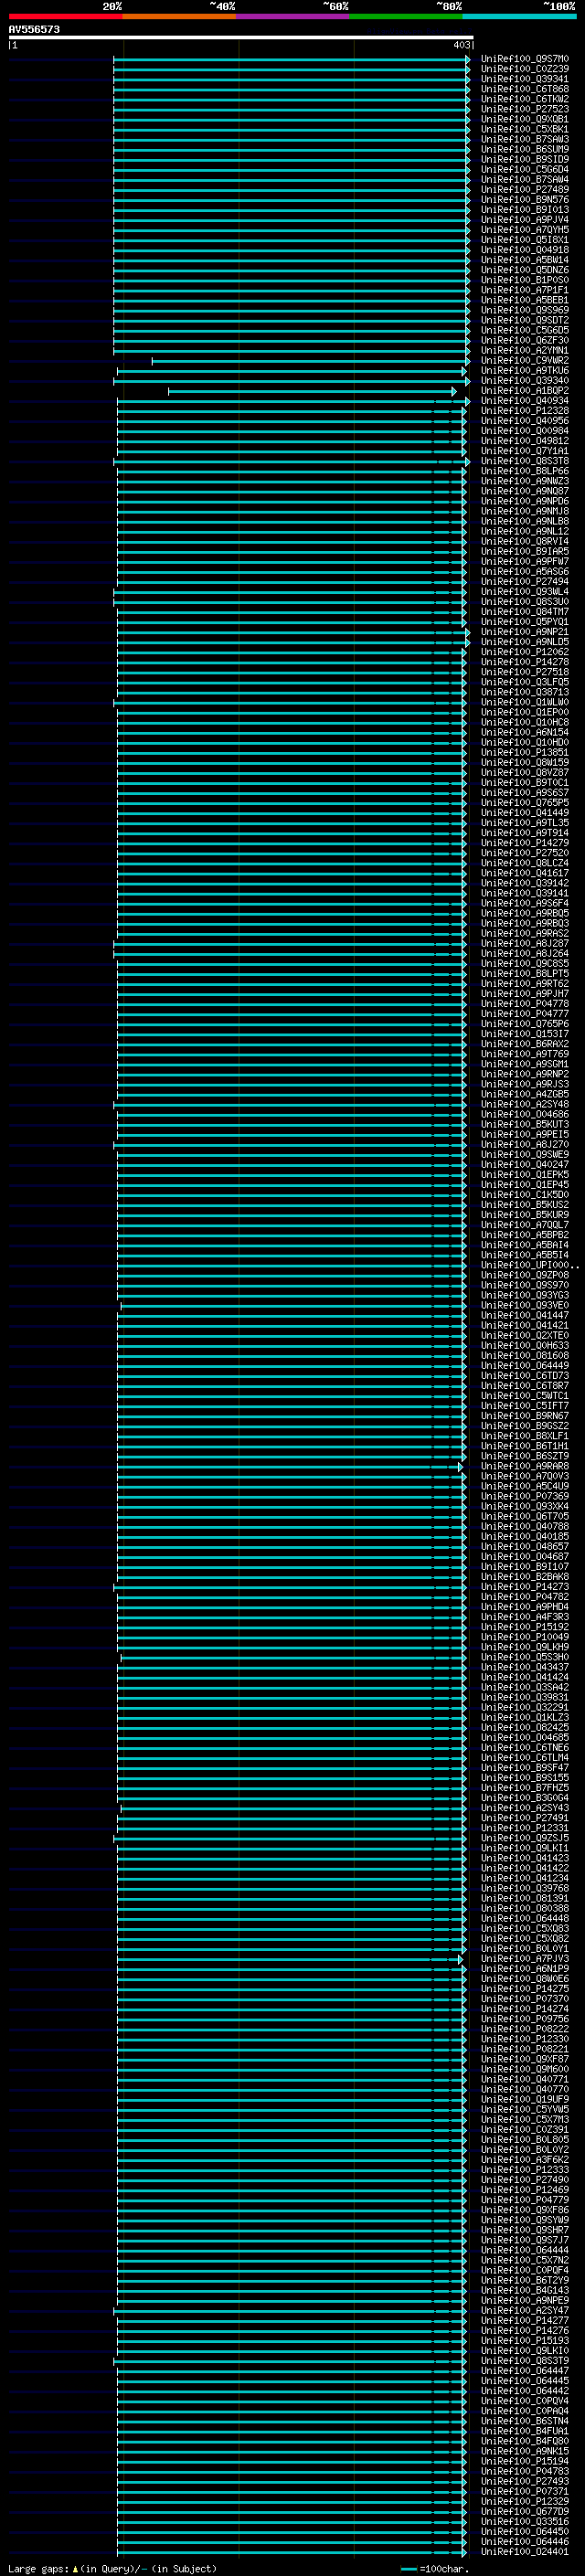Open hit UniRef100_C6T868

point(525,89)
